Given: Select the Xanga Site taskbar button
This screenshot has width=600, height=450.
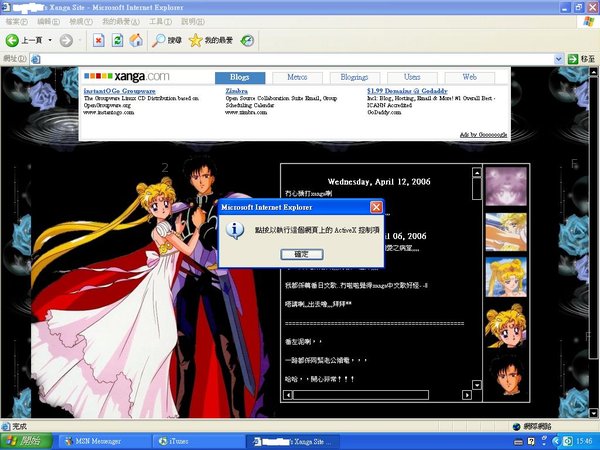Looking at the screenshot, I should (x=293, y=441).
